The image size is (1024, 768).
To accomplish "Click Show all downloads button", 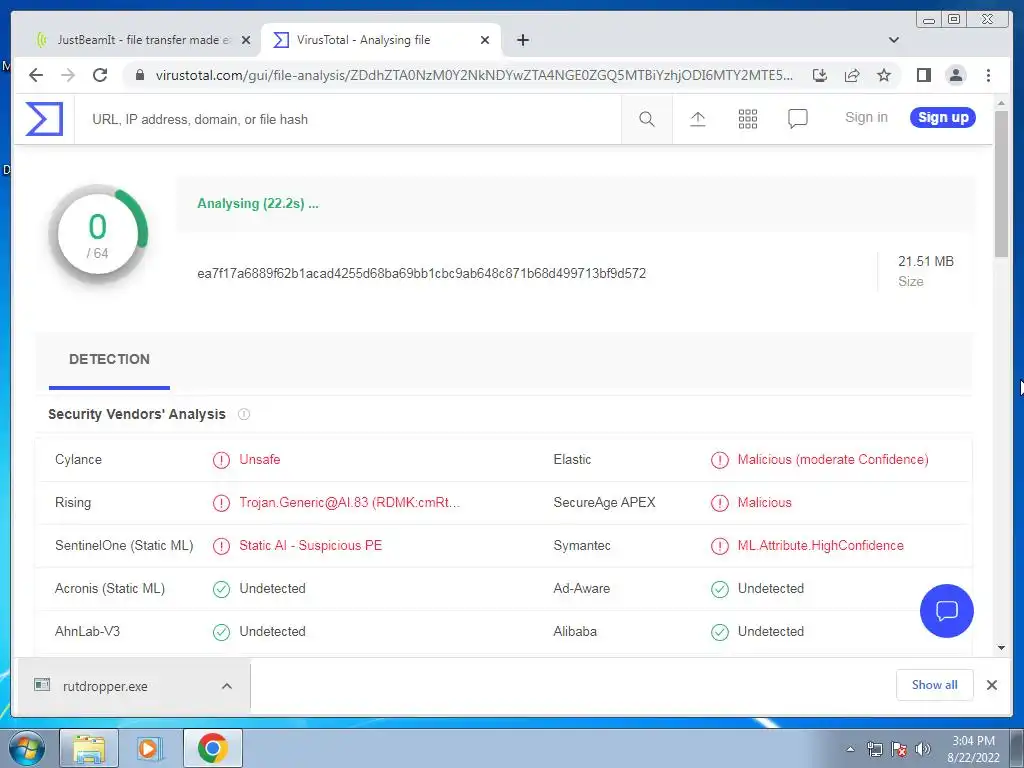I will coord(935,684).
